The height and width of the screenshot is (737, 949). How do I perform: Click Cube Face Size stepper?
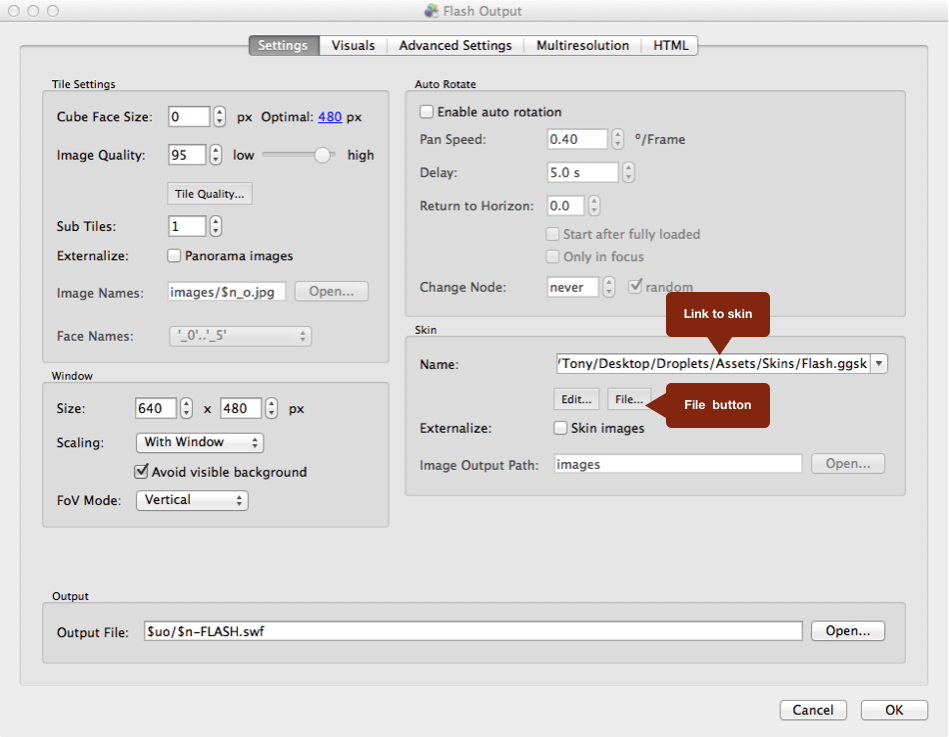tap(220, 117)
